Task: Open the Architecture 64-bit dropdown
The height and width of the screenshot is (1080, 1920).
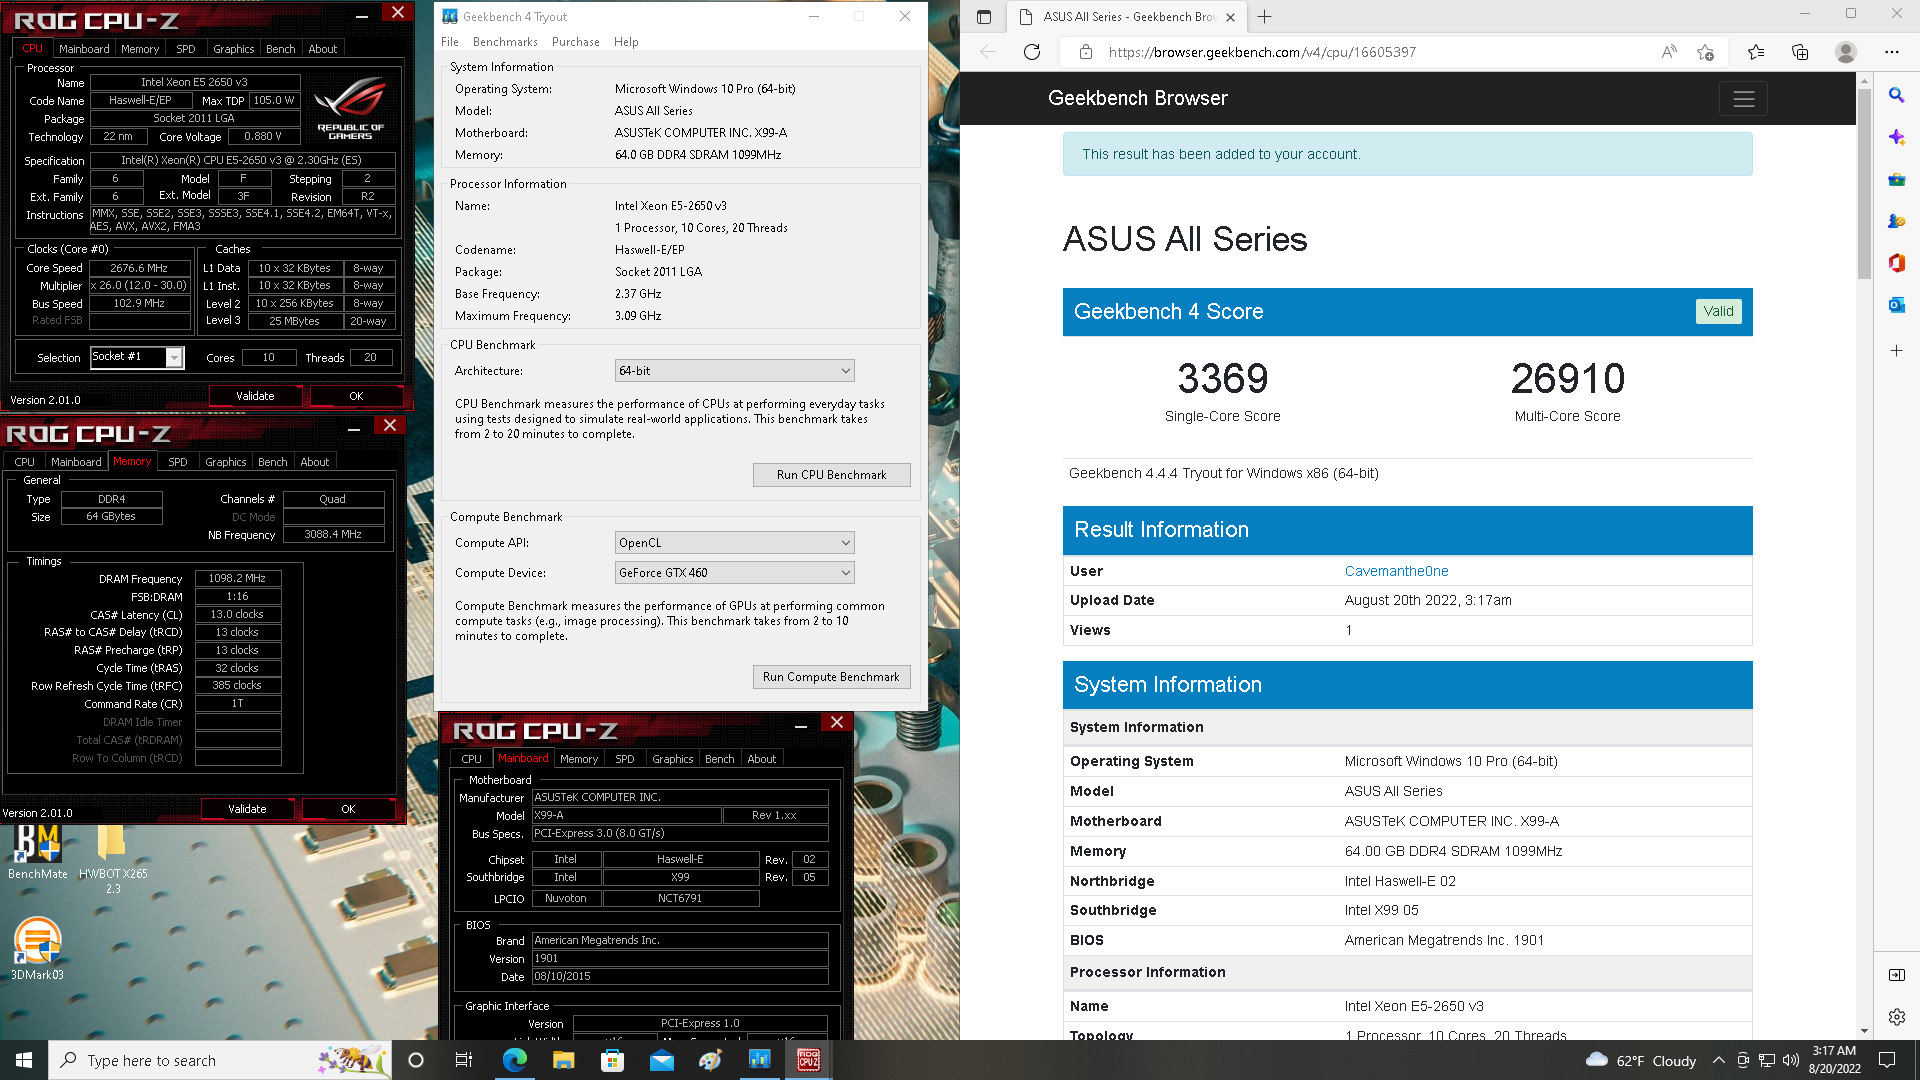Action: coord(735,371)
